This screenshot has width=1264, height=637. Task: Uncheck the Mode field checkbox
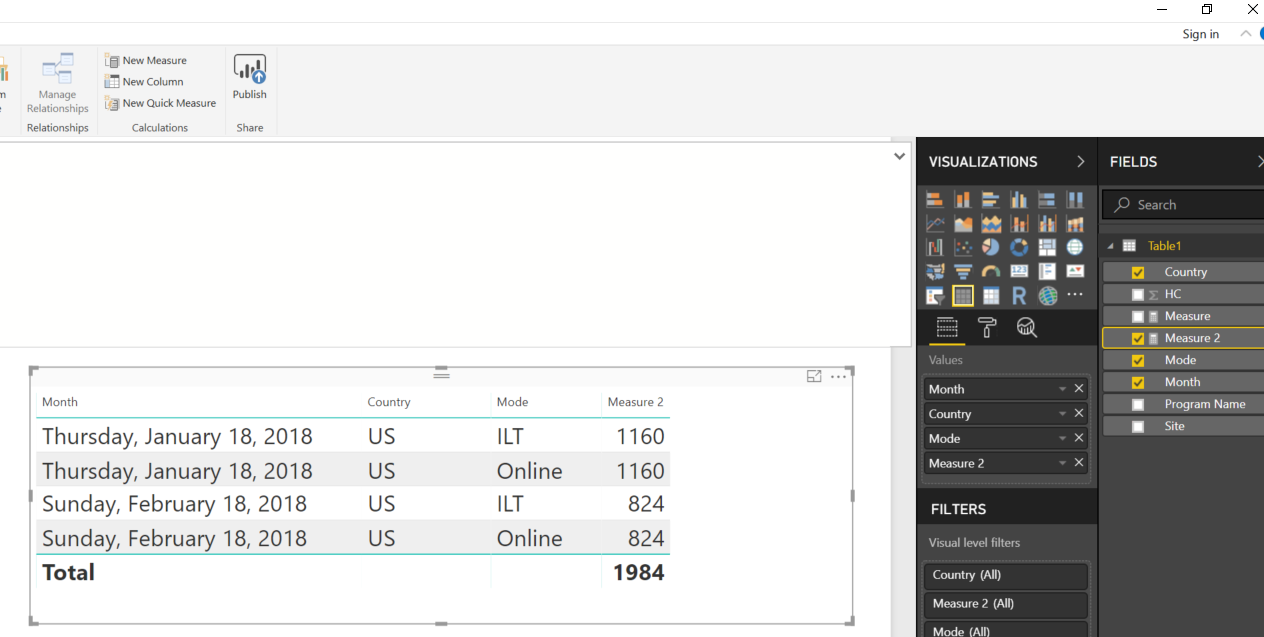coord(1138,360)
